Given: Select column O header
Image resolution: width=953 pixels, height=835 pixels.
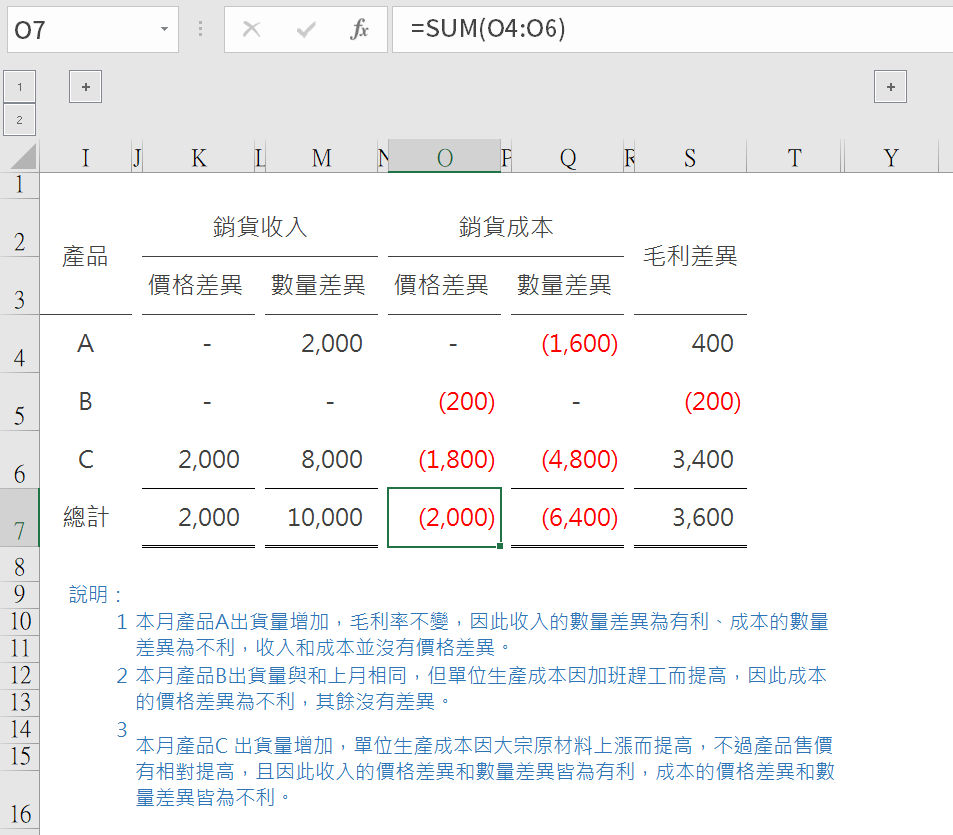Looking at the screenshot, I should click(x=444, y=157).
